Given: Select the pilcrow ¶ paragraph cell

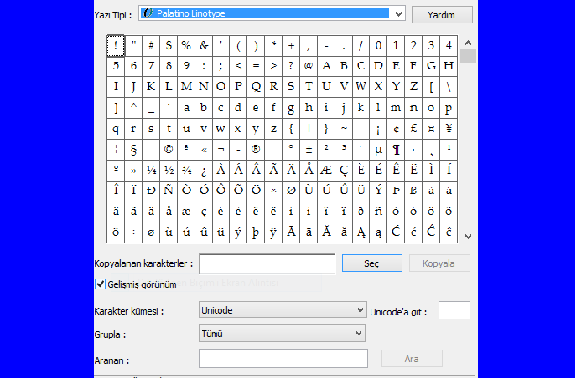Looking at the screenshot, I should click(396, 150).
